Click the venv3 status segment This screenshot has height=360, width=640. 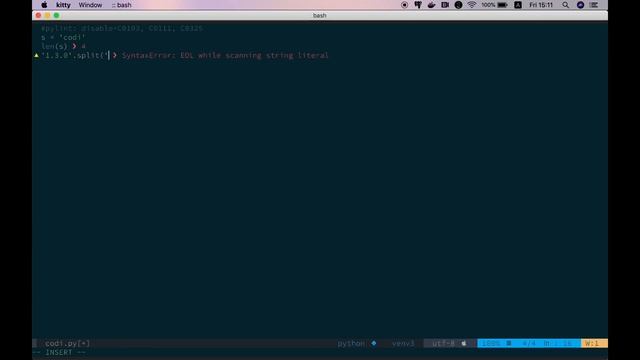point(403,343)
